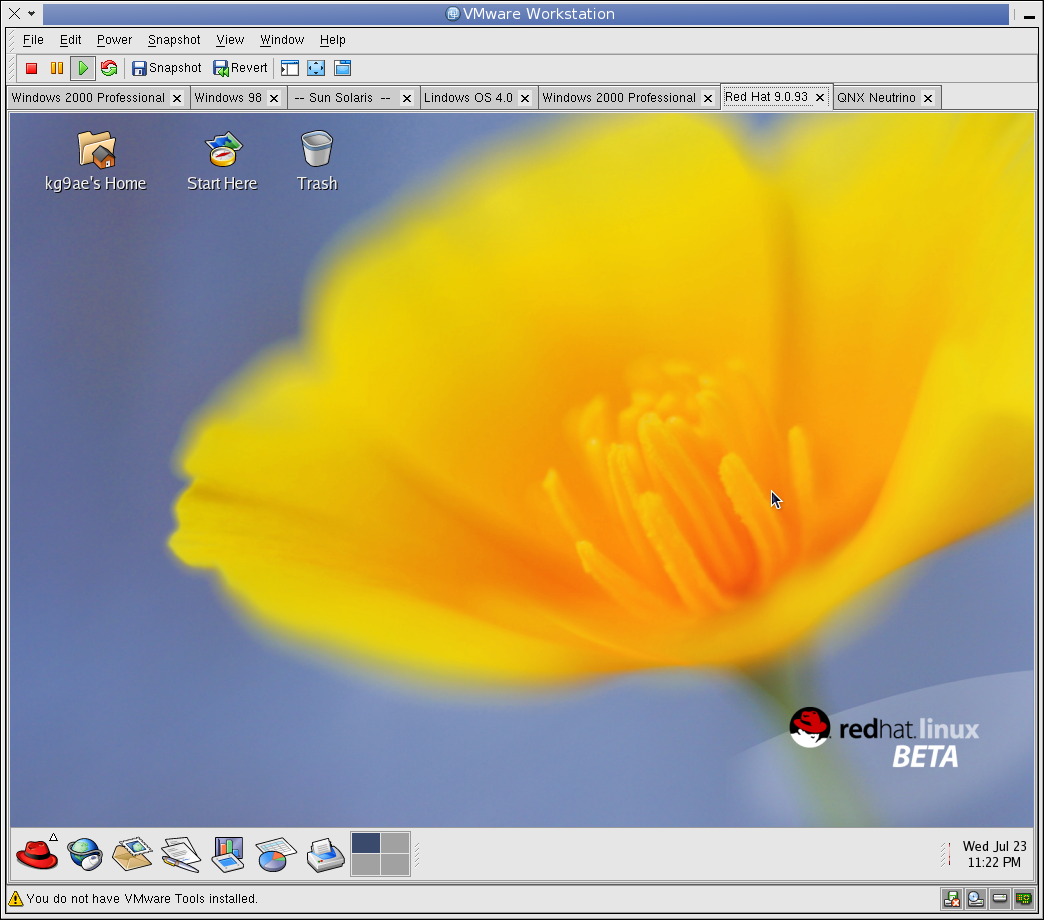Screen dimensions: 1044x920
Task: Toggle the sidebar view icon in the toolbar
Action: (x=290, y=68)
